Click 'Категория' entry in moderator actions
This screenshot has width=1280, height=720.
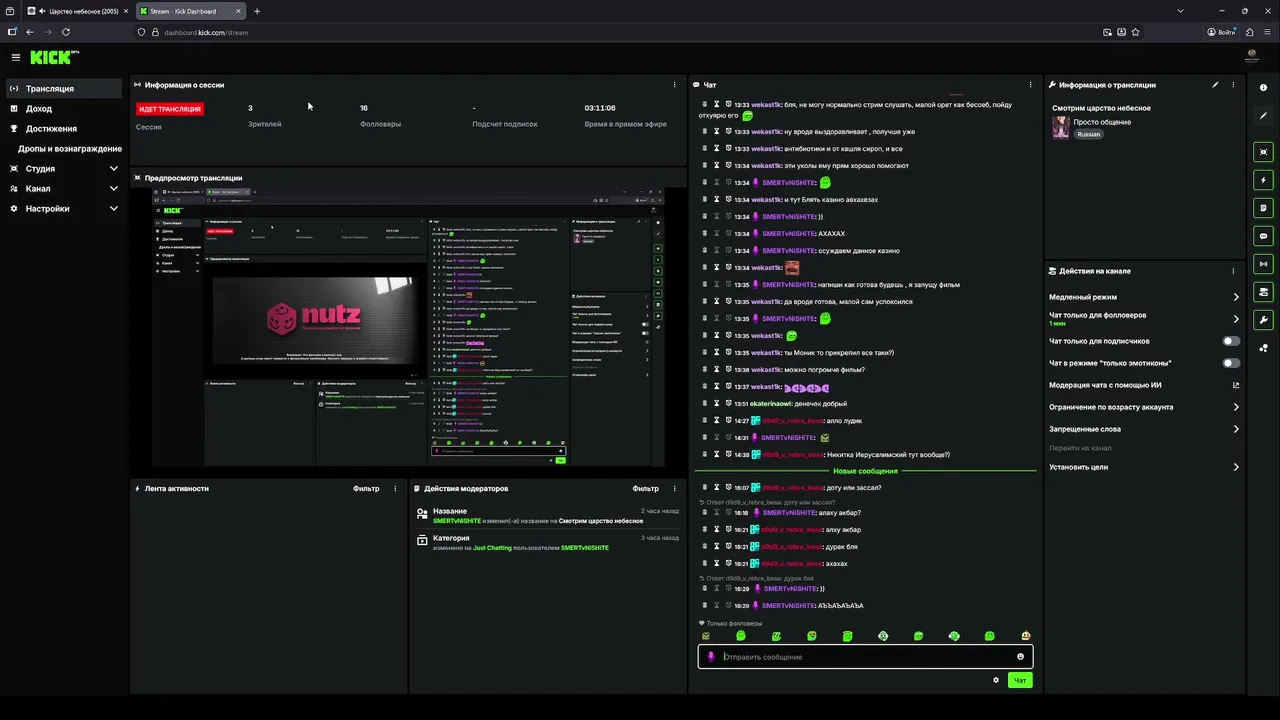(x=451, y=538)
